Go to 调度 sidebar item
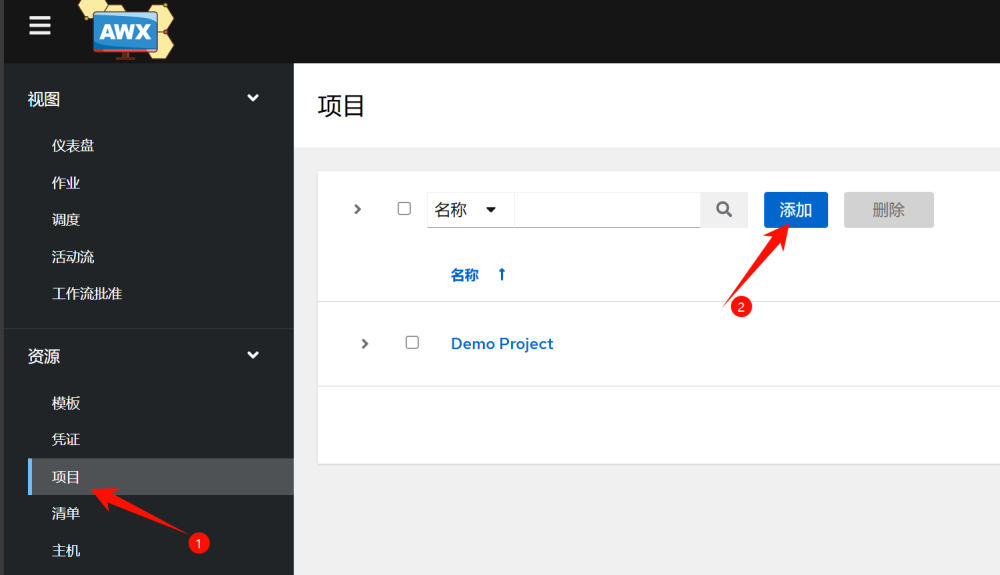This screenshot has height=575, width=1000. tap(66, 220)
